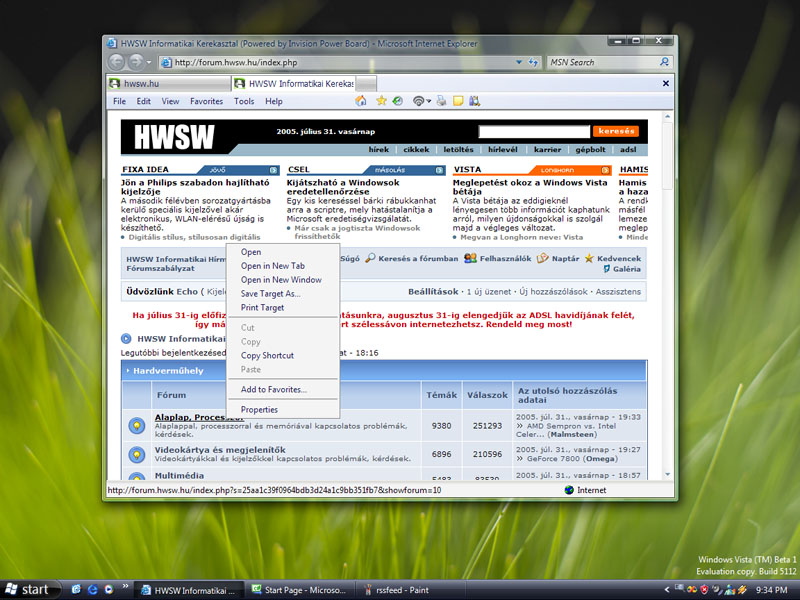Open Properties from the context menu

click(x=284, y=410)
